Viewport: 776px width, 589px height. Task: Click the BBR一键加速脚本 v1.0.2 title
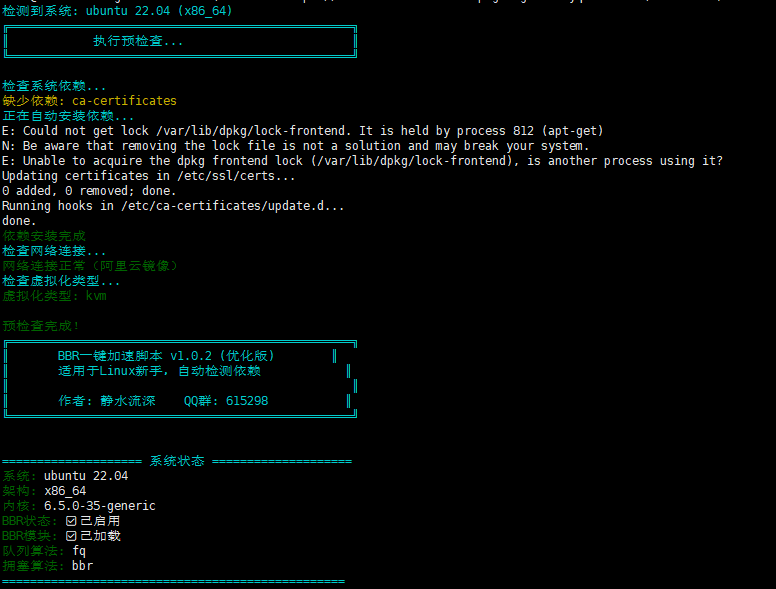[166, 356]
